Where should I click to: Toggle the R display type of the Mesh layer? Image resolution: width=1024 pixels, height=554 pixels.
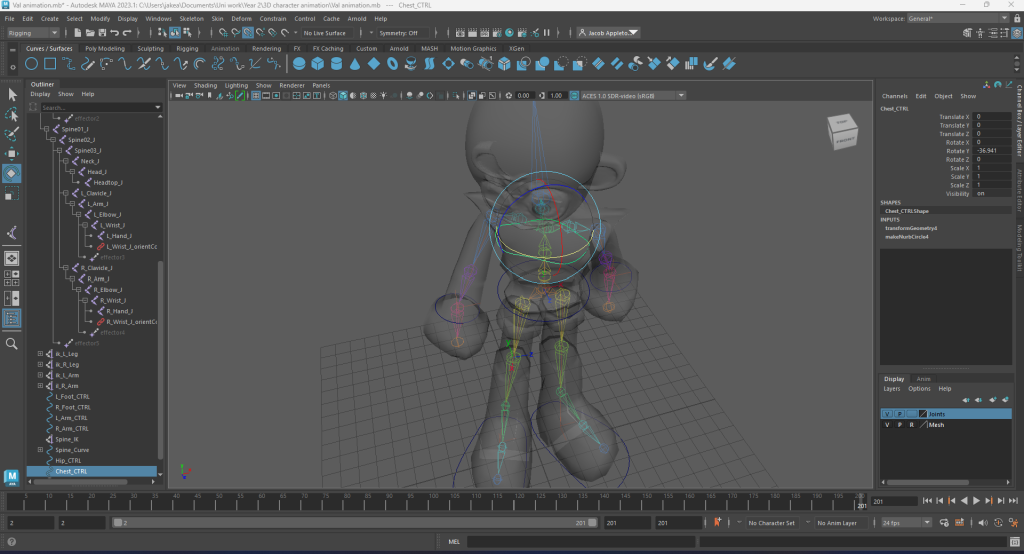[x=911, y=425]
